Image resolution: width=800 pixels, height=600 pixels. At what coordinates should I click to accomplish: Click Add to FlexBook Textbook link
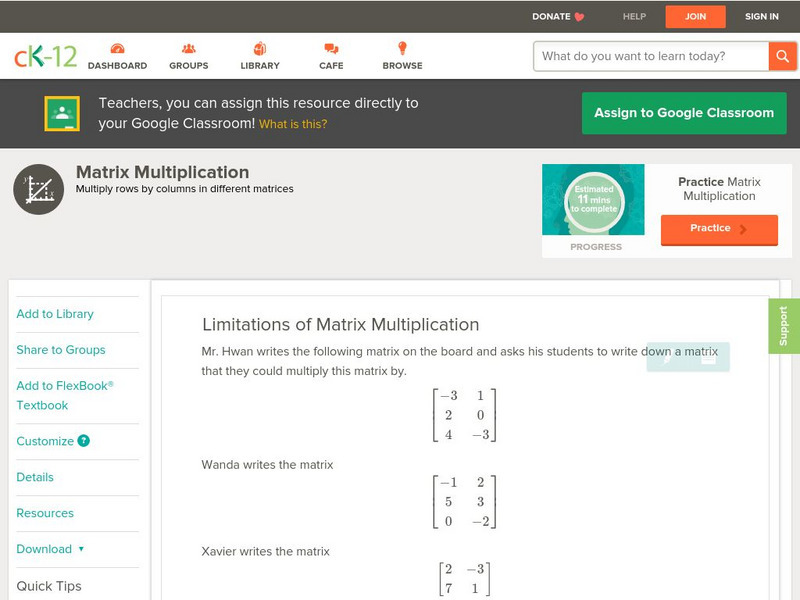pyautogui.click(x=65, y=395)
